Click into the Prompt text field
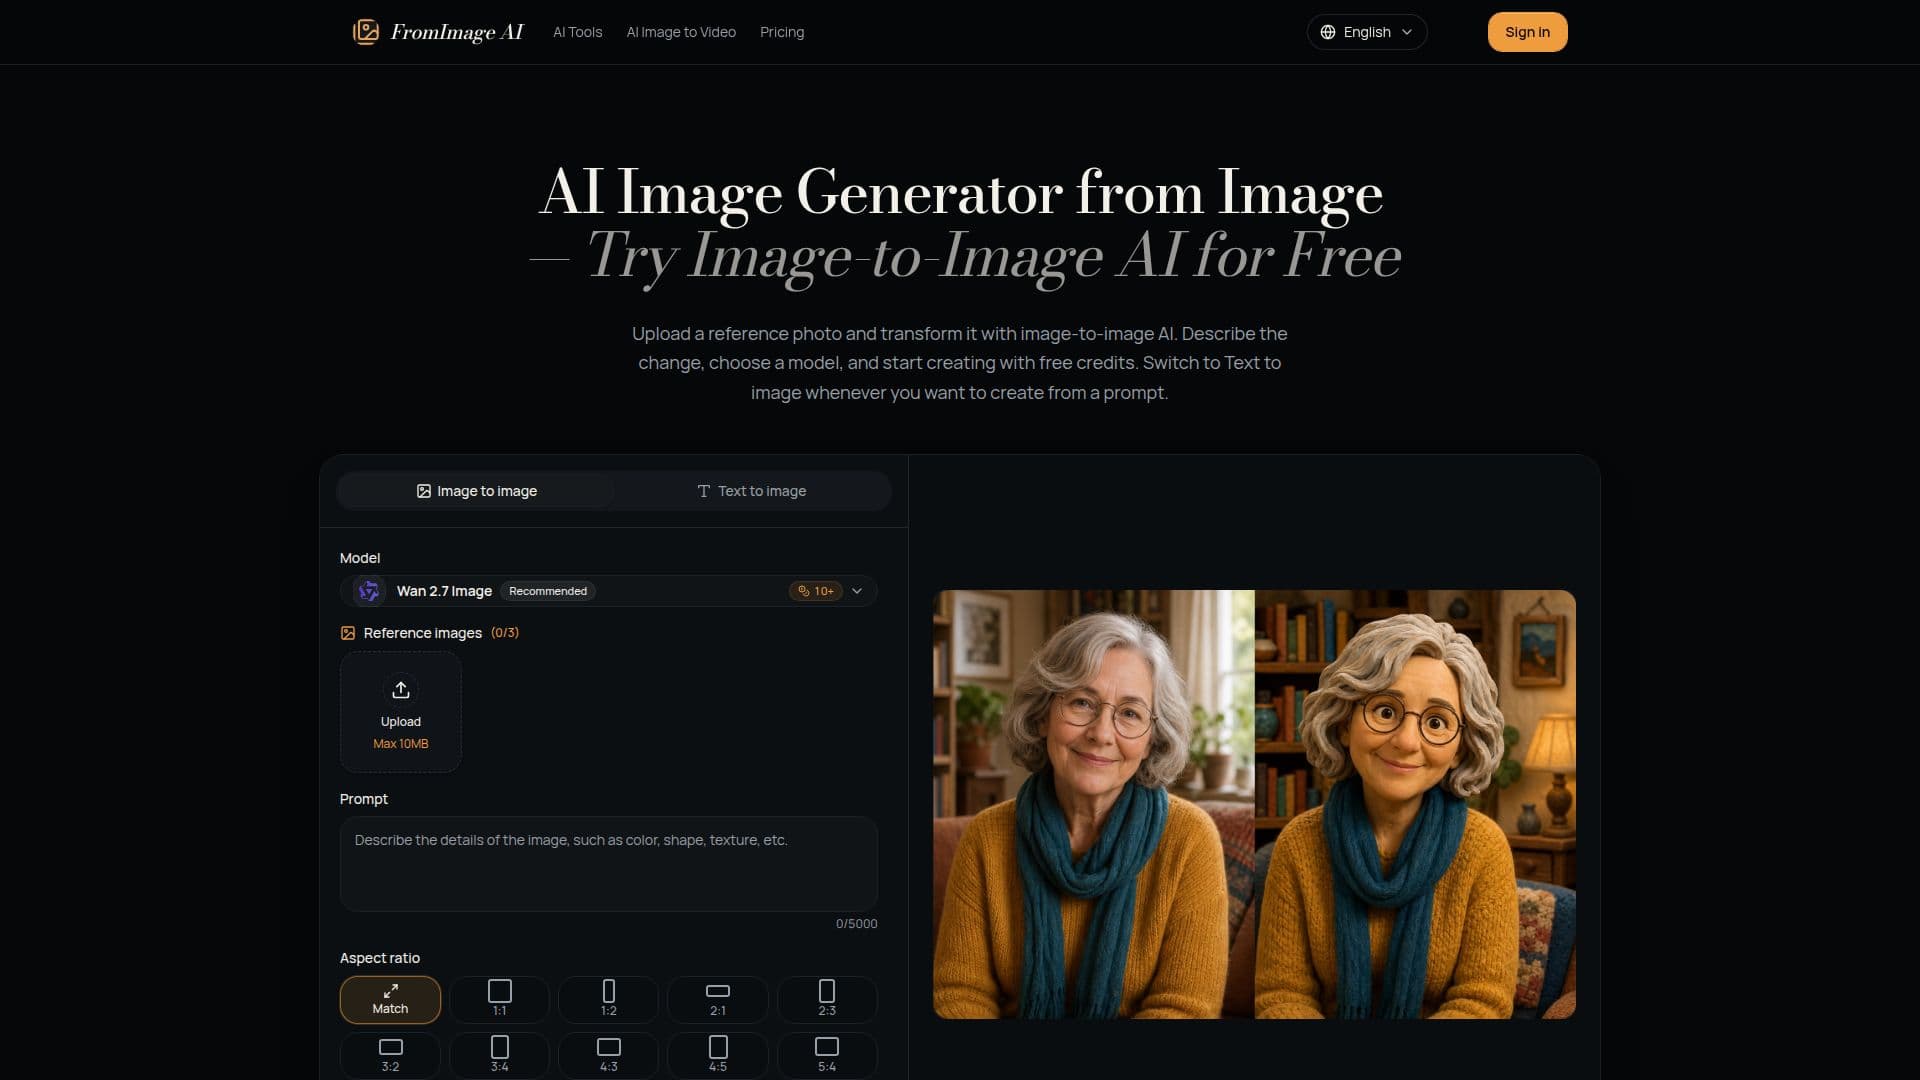This screenshot has width=1920, height=1080. [608, 864]
